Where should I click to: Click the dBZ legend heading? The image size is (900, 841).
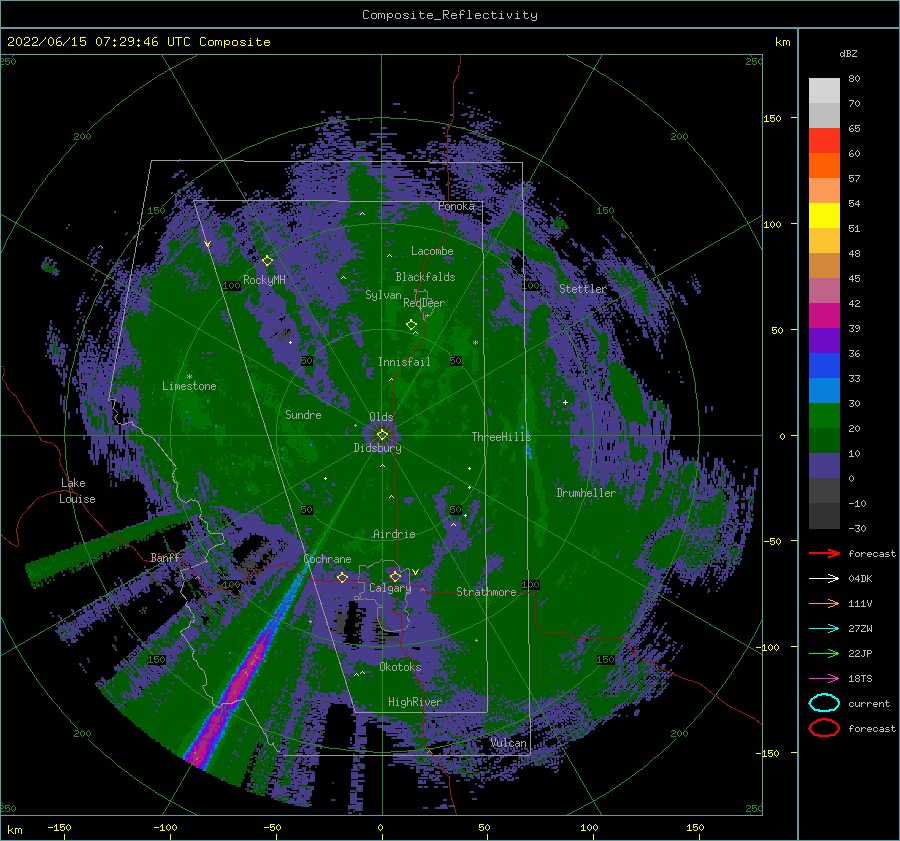click(x=848, y=53)
